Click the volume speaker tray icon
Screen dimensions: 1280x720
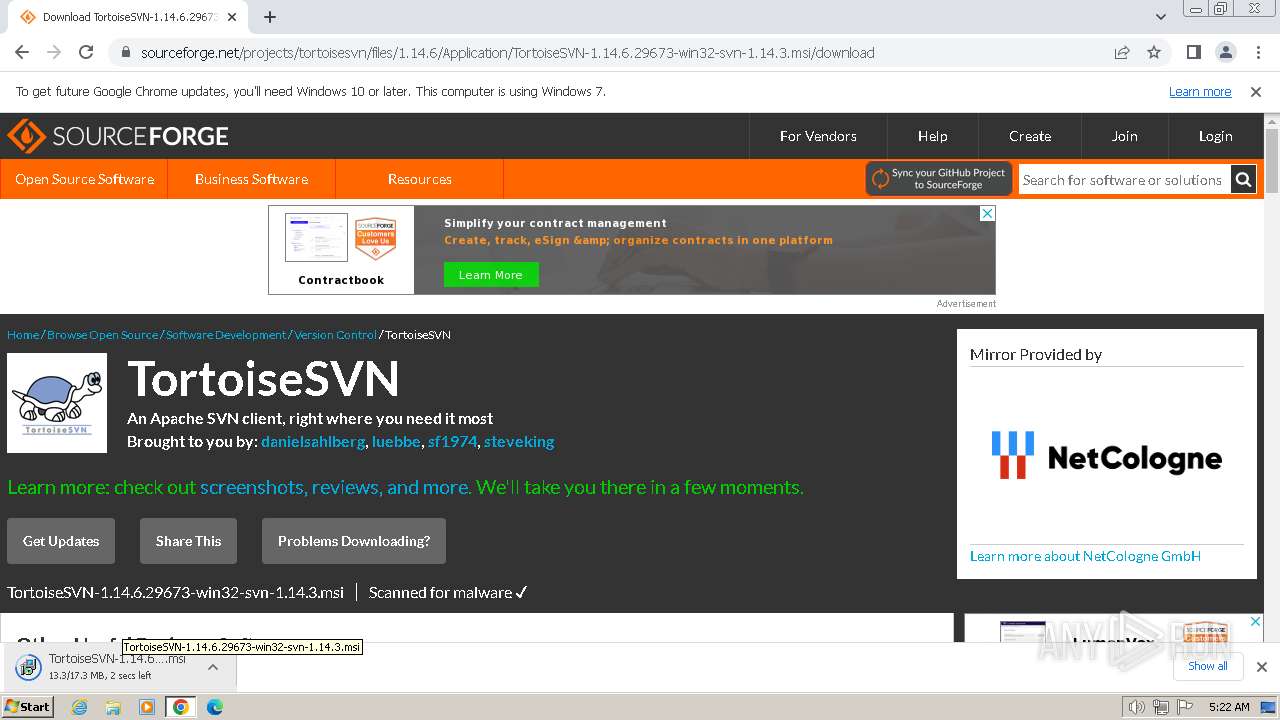pos(1137,707)
